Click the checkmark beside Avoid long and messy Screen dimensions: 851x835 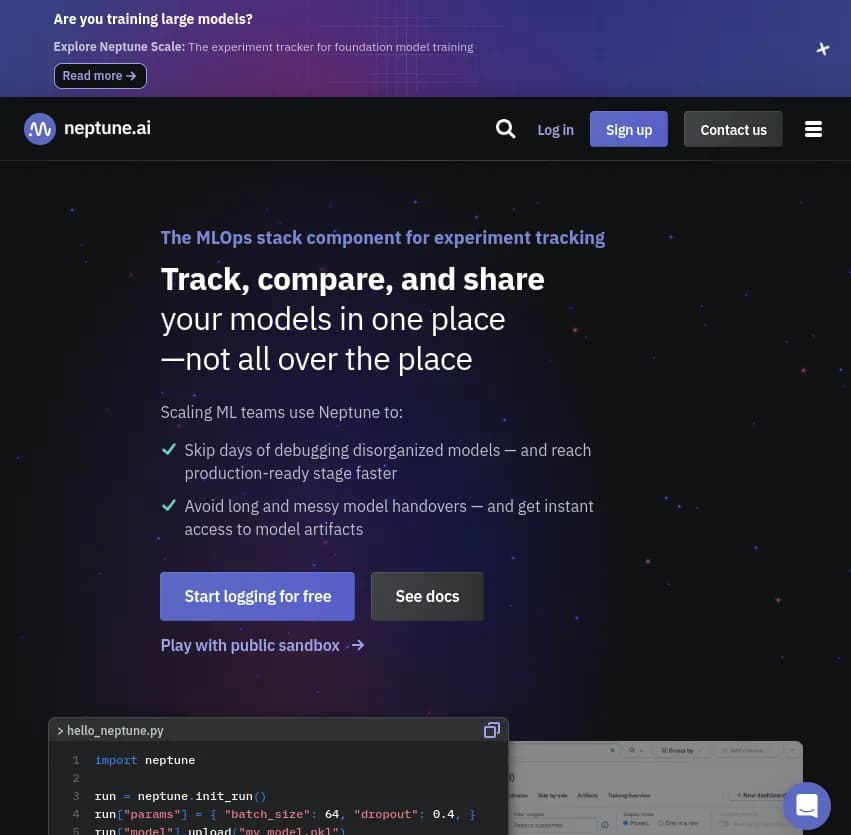[x=169, y=505]
